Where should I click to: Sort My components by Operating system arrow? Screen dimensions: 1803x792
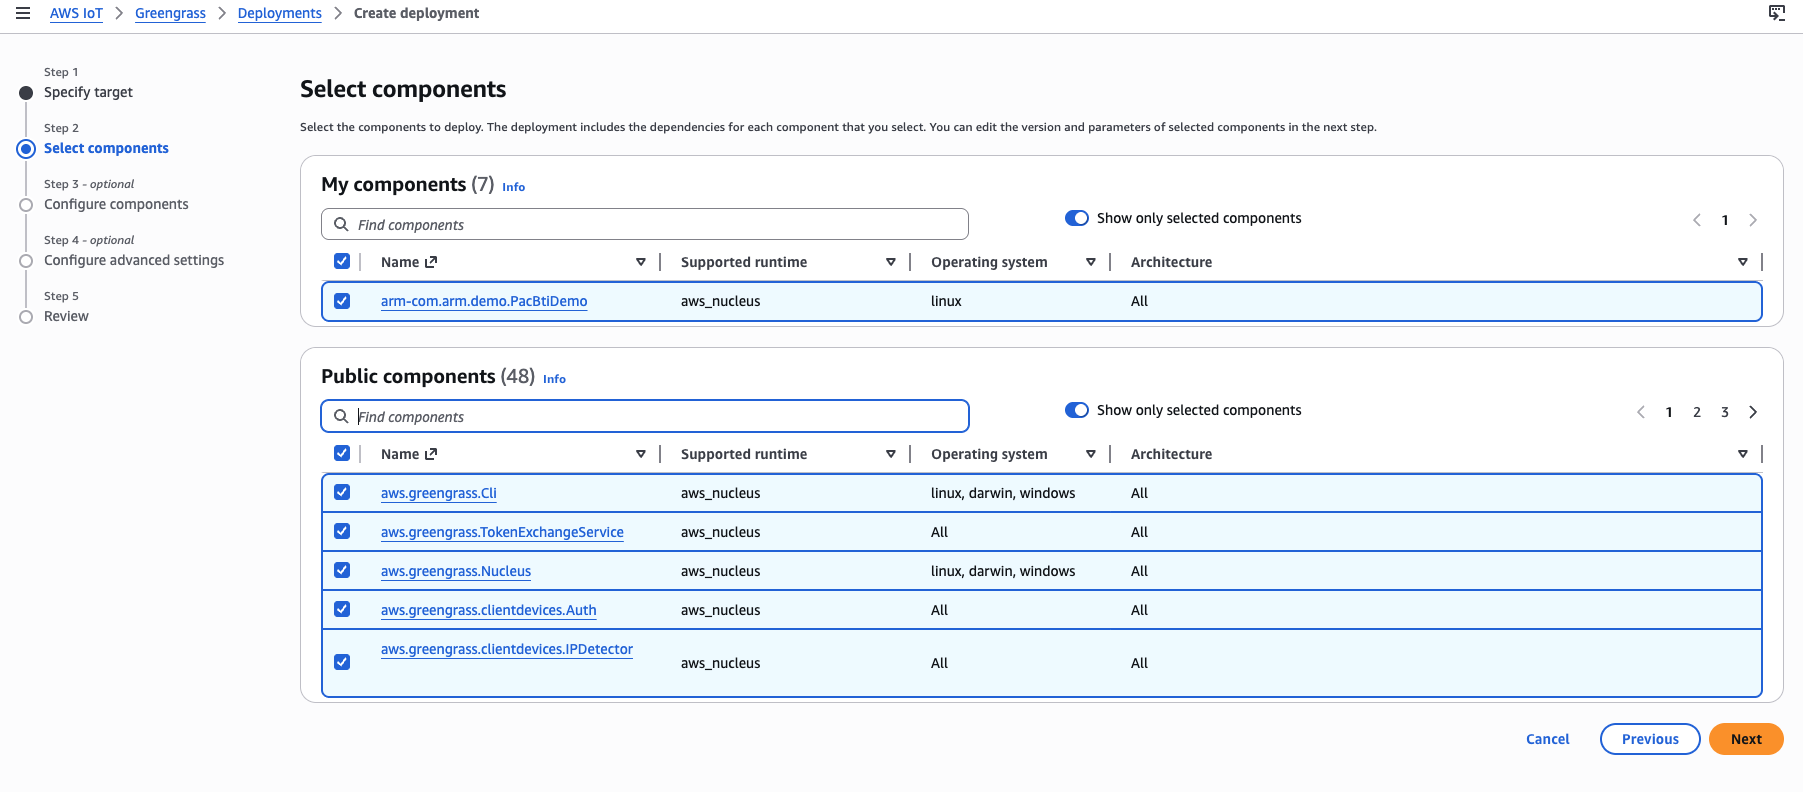(1091, 262)
